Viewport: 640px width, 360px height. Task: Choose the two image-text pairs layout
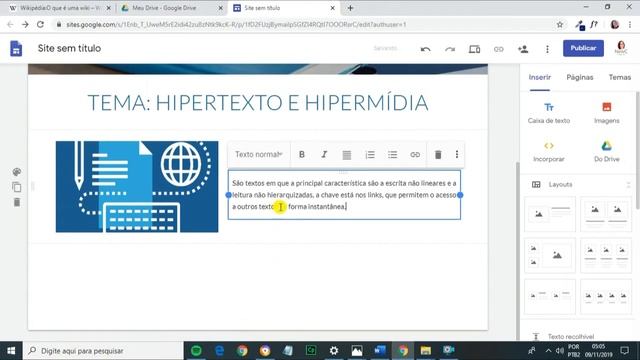pyautogui.click(x=550, y=297)
